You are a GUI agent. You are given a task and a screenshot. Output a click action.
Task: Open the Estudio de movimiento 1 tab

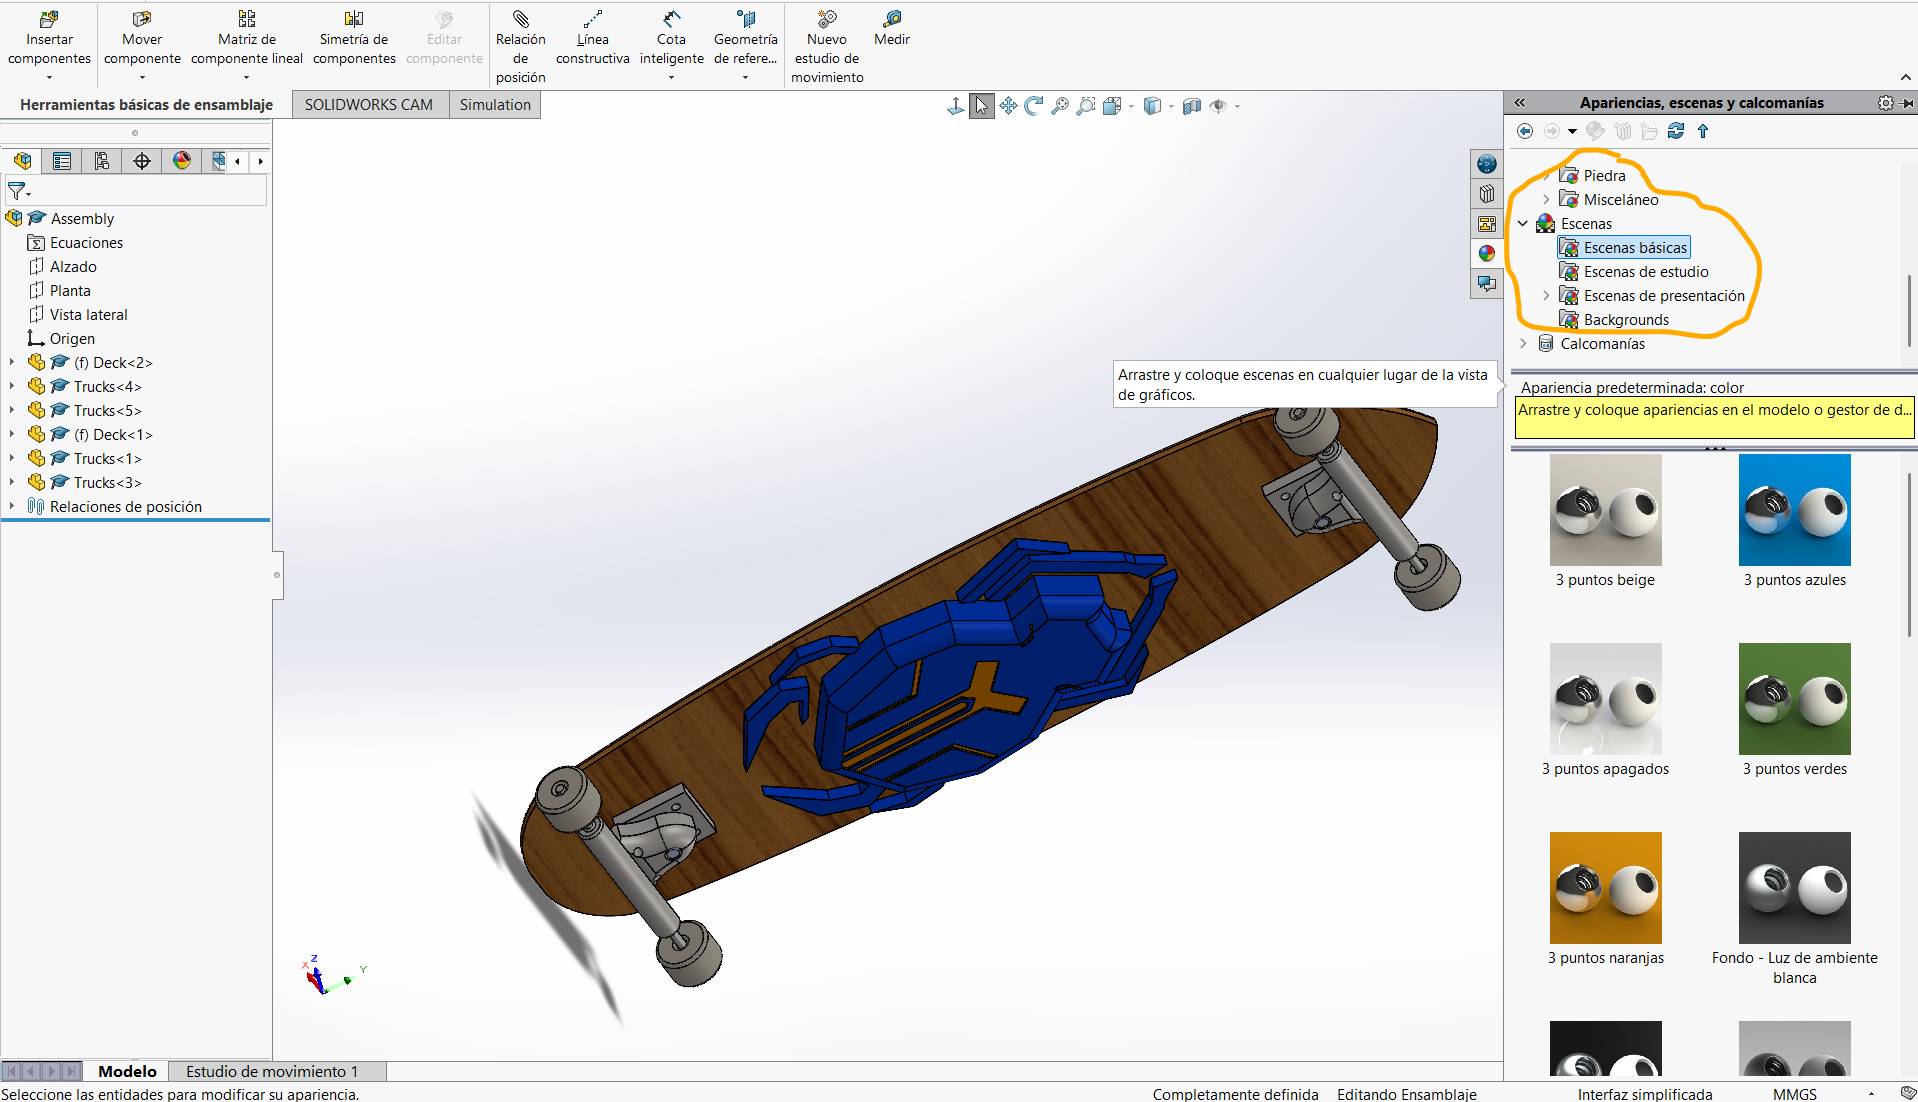(x=271, y=1071)
